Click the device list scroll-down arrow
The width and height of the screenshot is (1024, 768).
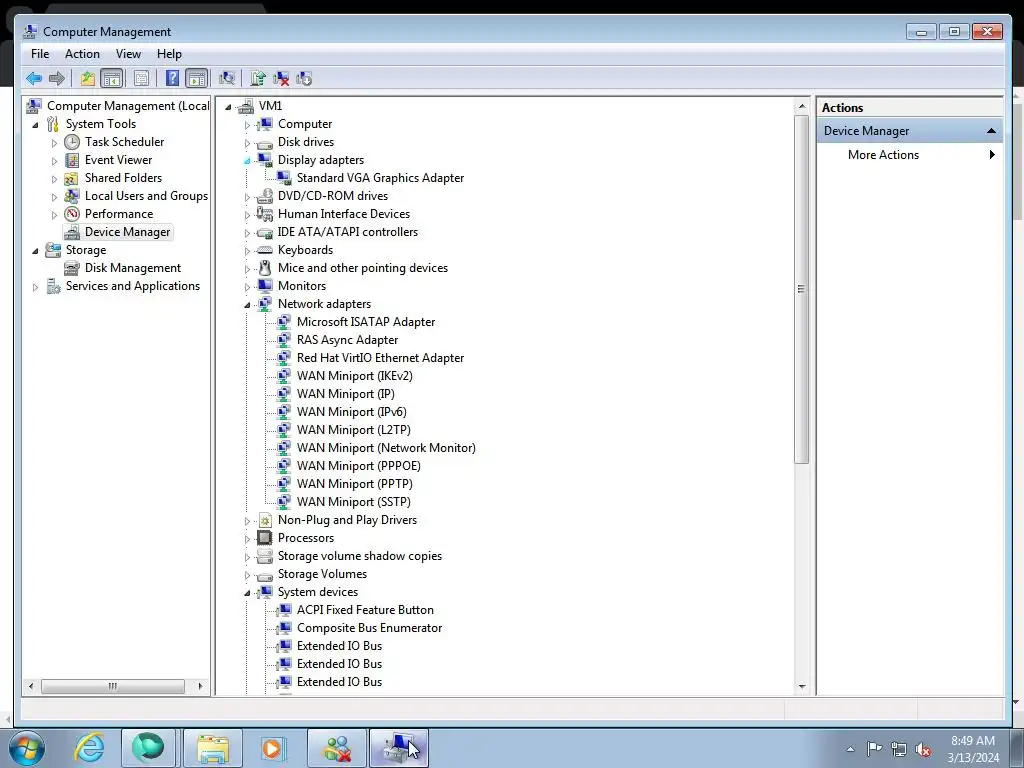801,687
